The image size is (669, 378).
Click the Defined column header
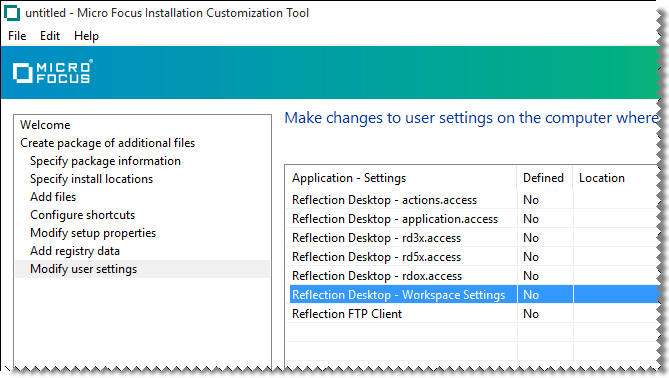pos(544,178)
